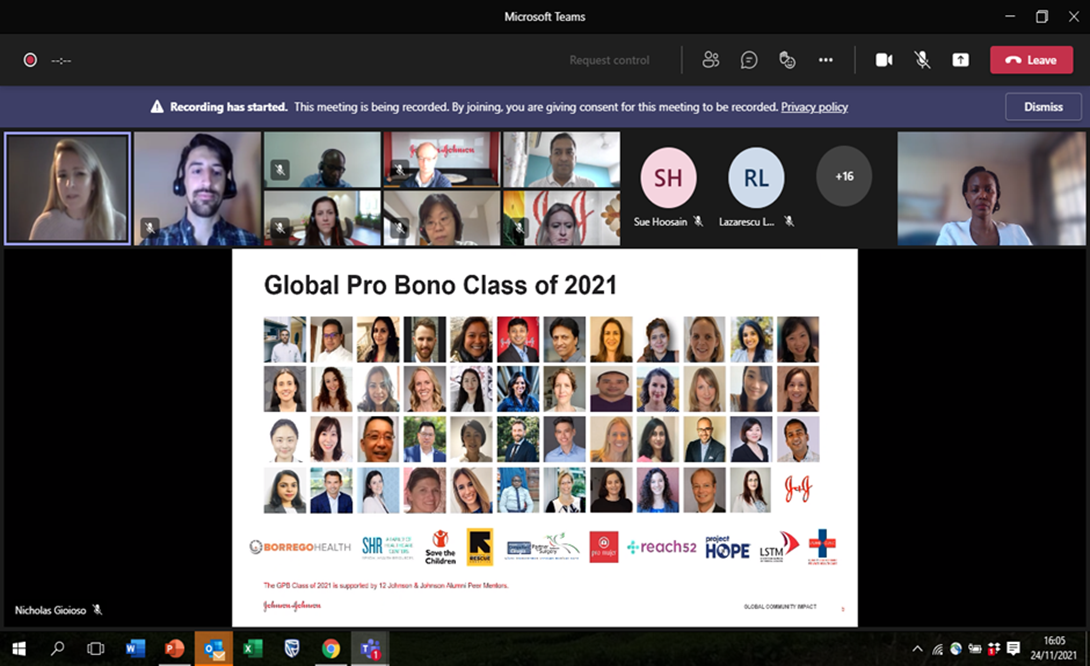Open the meeting chat pane
The width and height of the screenshot is (1090, 666).
click(x=748, y=60)
